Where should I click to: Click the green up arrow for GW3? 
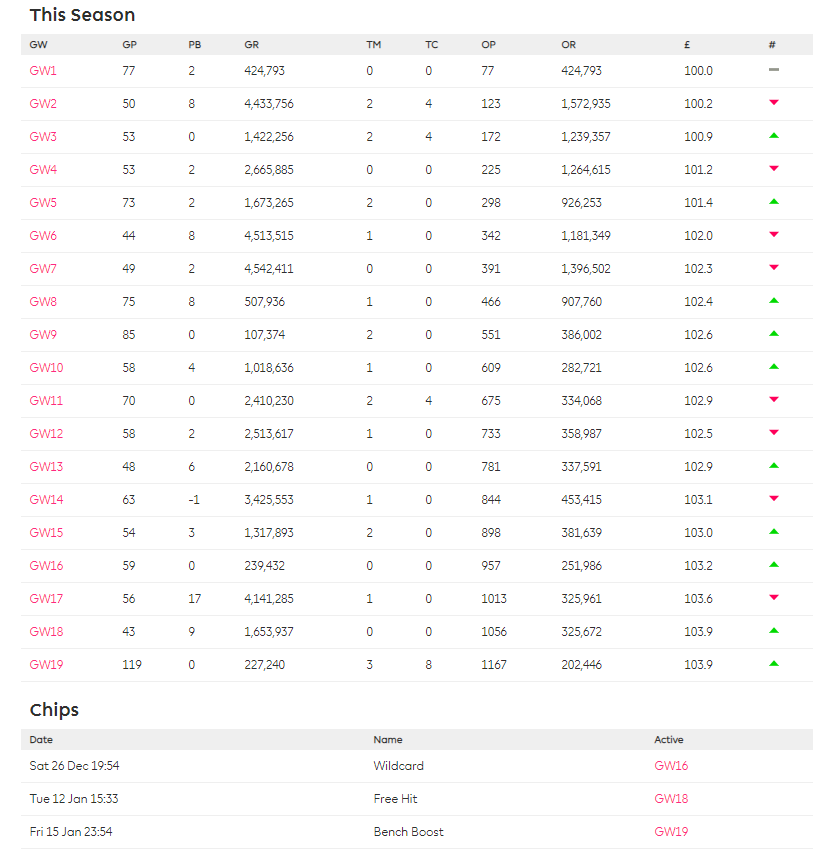point(773,136)
